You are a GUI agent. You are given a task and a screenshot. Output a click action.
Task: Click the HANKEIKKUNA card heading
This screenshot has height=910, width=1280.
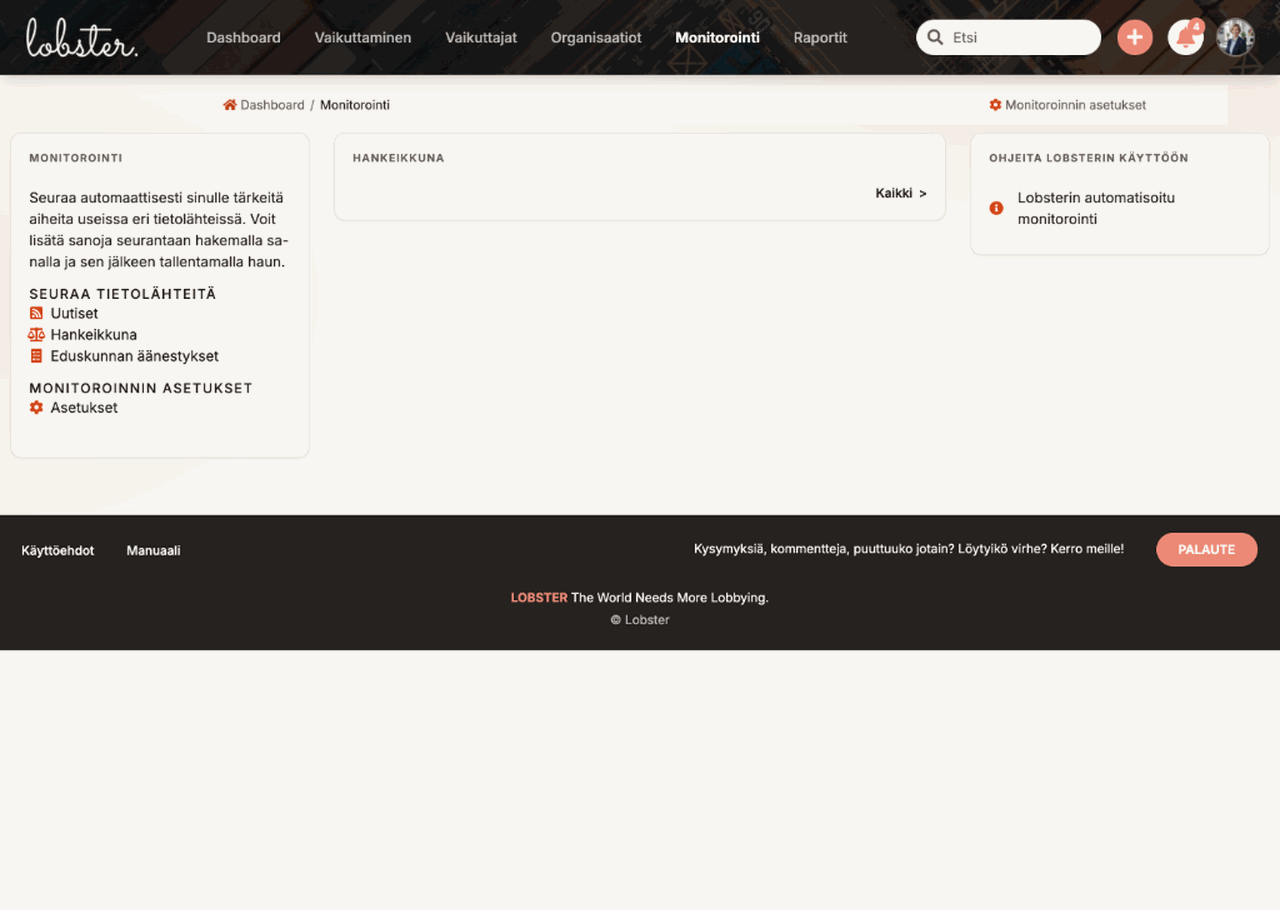(398, 158)
